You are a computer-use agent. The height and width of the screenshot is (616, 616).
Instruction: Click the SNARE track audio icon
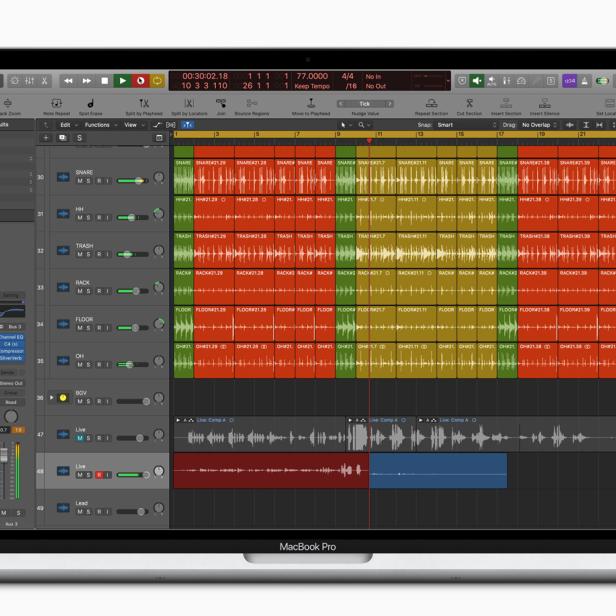63,177
